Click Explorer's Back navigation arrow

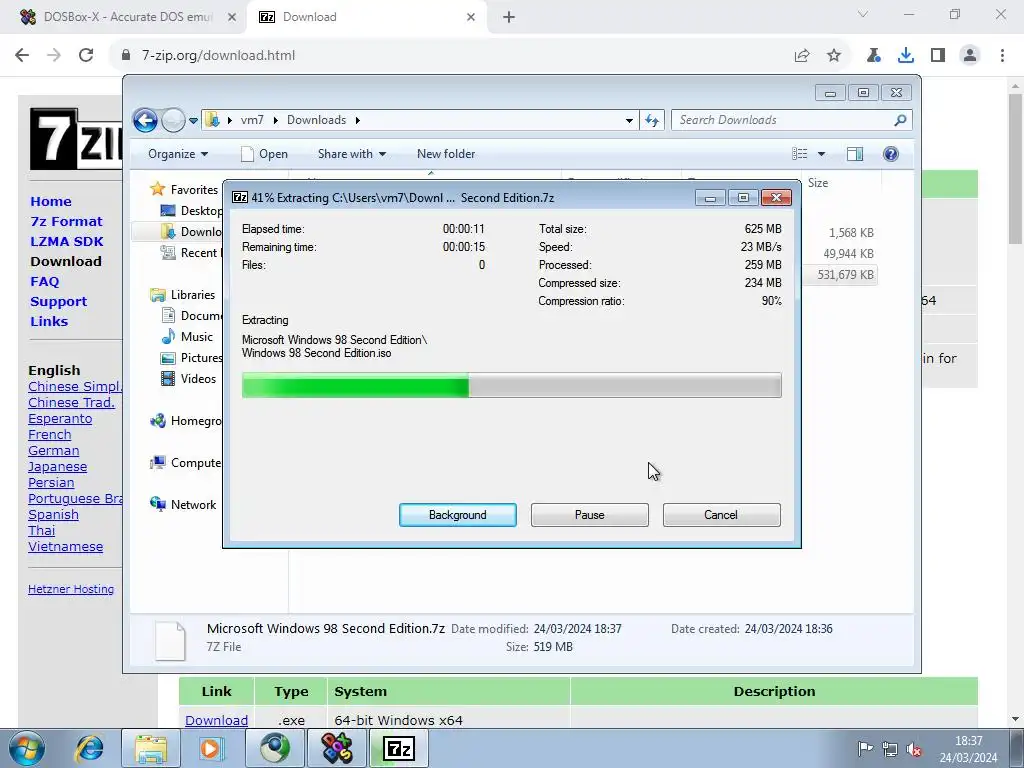[x=145, y=120]
